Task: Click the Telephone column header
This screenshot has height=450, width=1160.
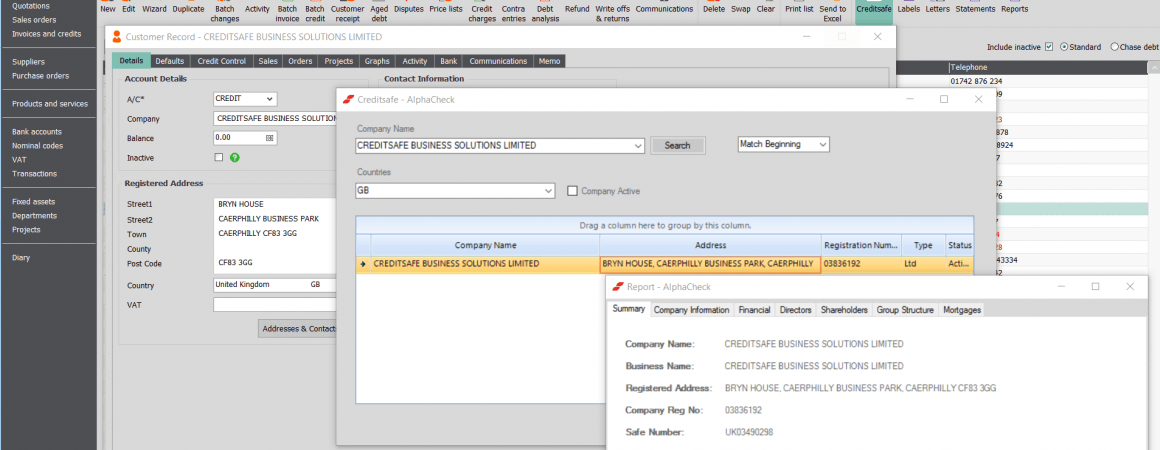Action: point(1048,67)
